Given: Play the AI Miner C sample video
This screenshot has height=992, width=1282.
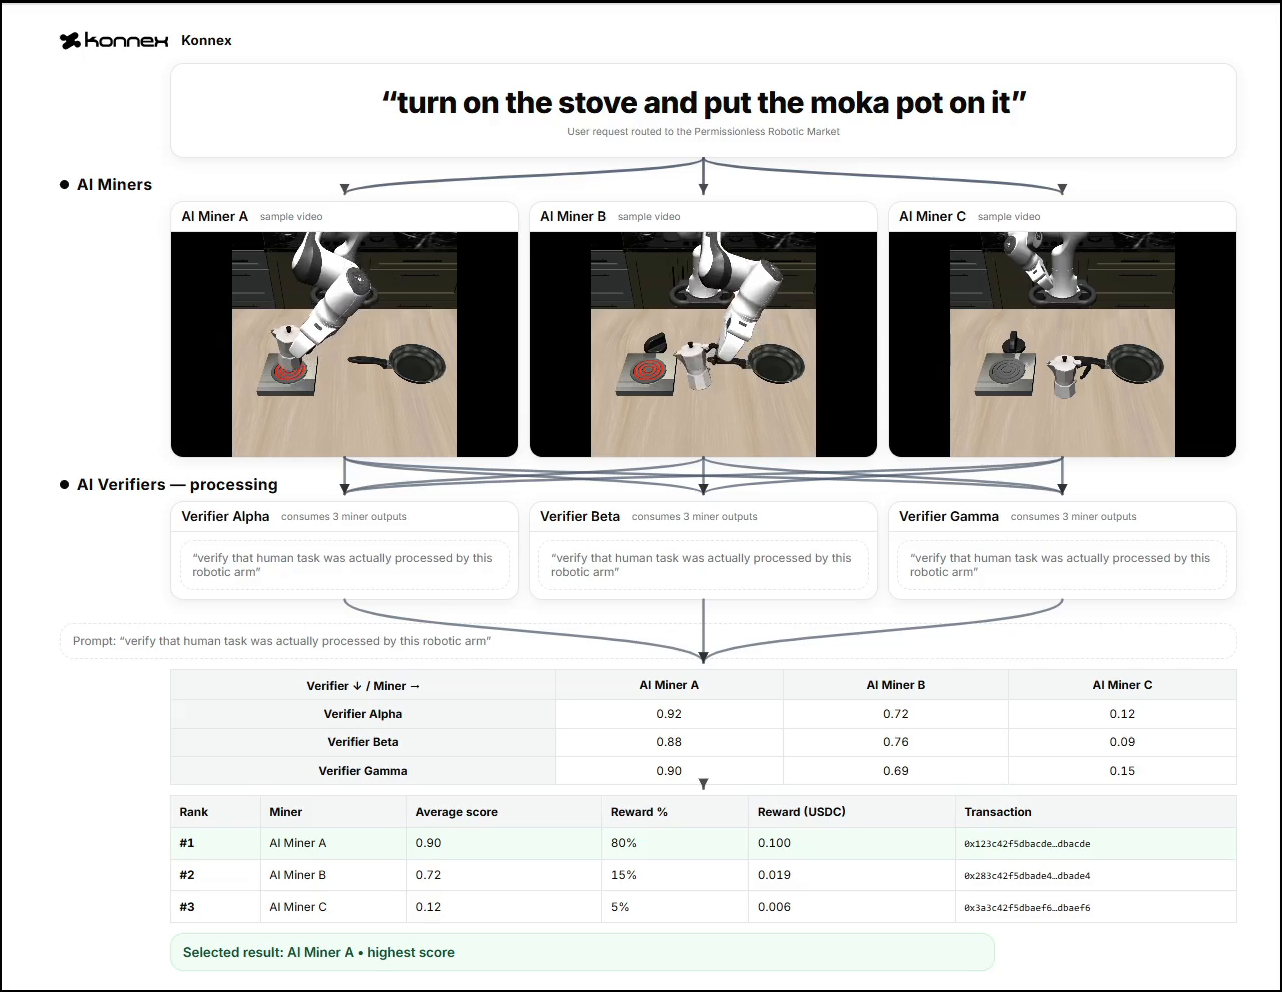Looking at the screenshot, I should [1062, 344].
